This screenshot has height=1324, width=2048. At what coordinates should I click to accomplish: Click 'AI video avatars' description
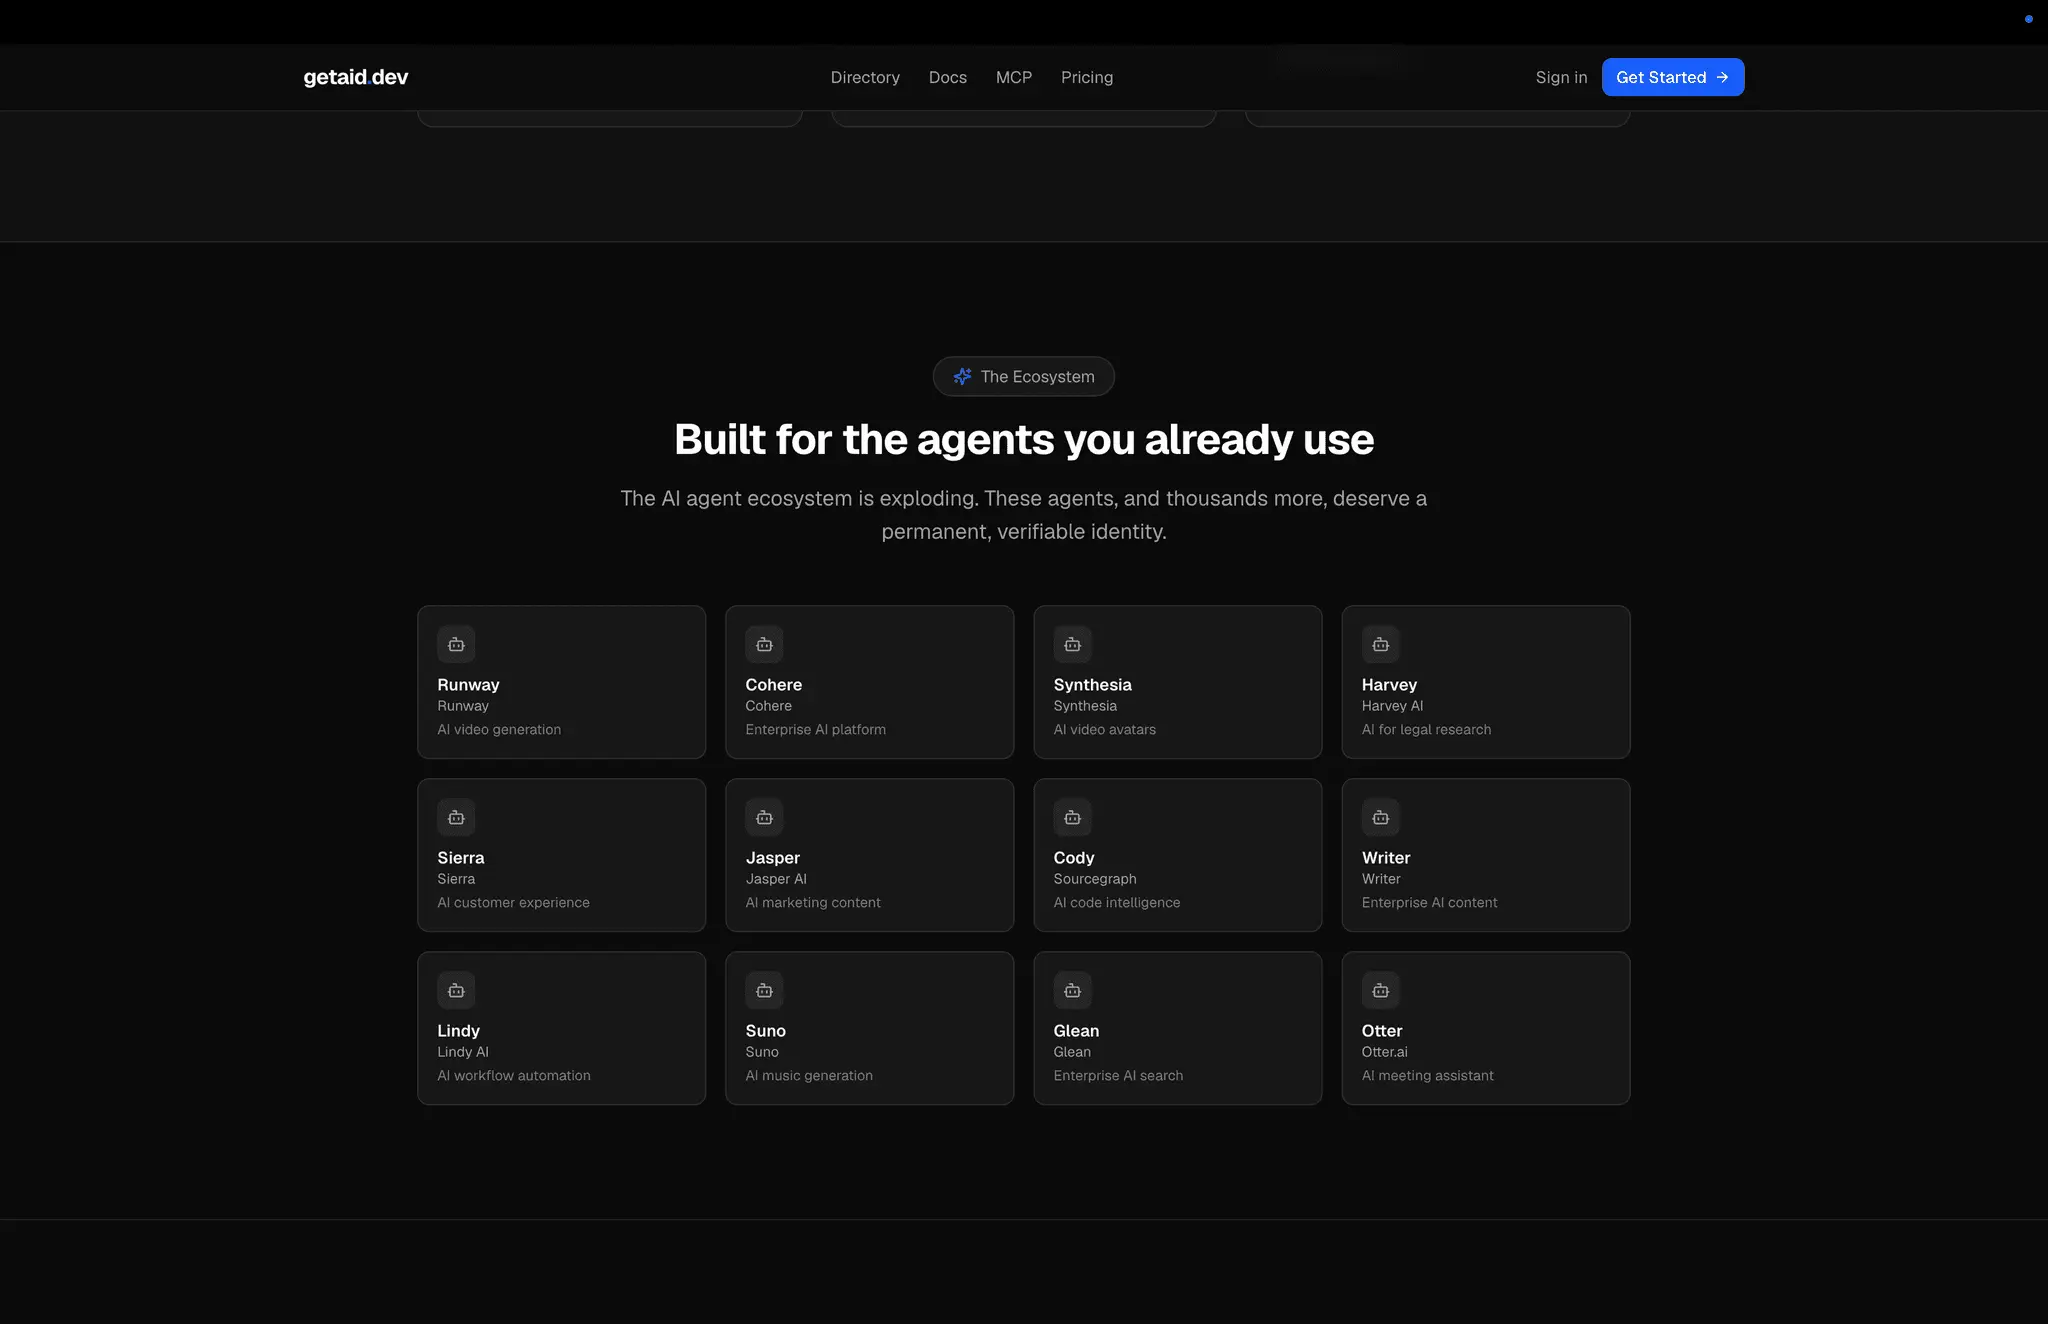click(1104, 729)
